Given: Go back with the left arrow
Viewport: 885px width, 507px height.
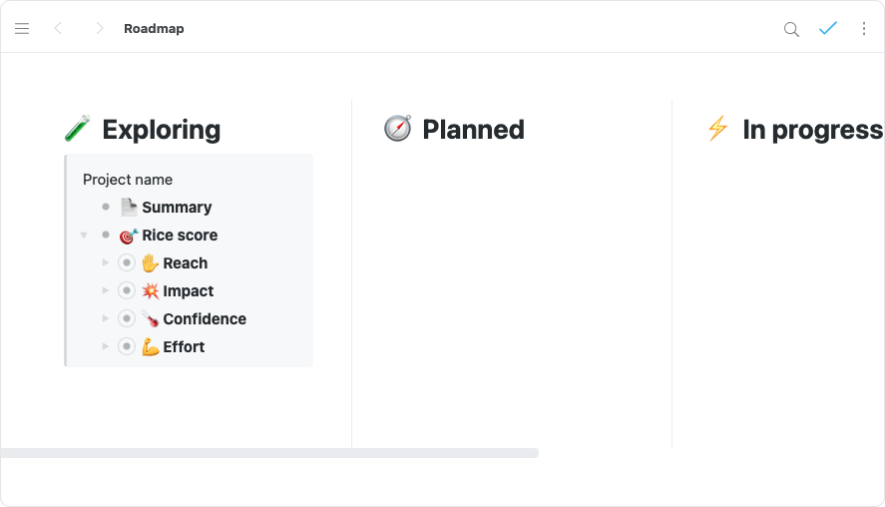Looking at the screenshot, I should coord(58,29).
